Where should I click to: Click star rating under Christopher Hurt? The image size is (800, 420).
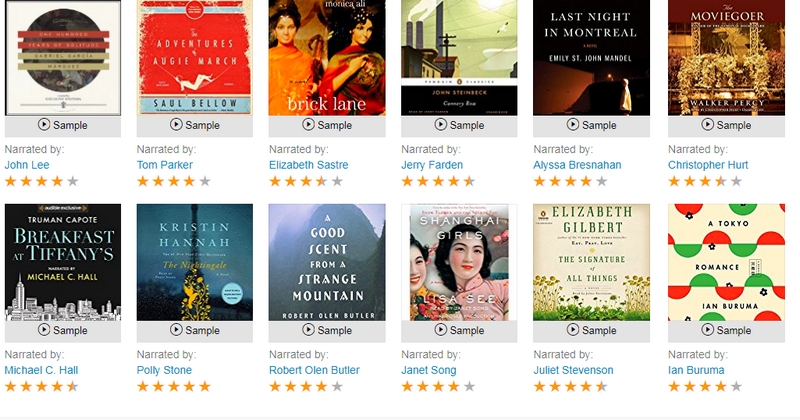click(704, 181)
